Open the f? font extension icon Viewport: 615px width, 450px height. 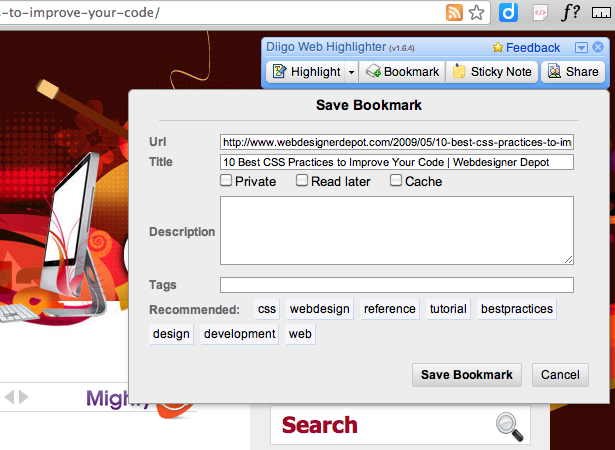tap(571, 13)
